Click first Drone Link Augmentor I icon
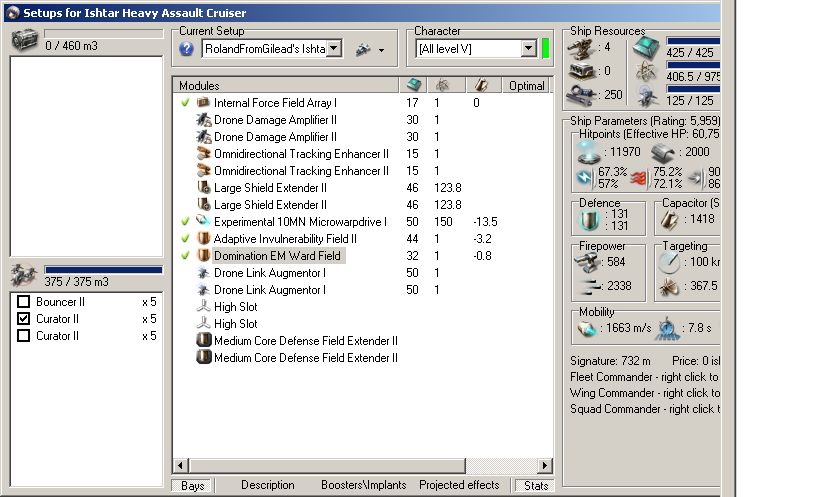The width and height of the screenshot is (816, 497). [203, 273]
